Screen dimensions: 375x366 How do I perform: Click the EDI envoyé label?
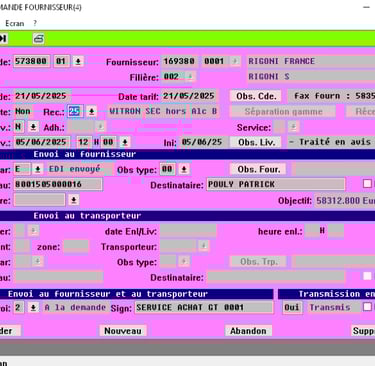75,169
